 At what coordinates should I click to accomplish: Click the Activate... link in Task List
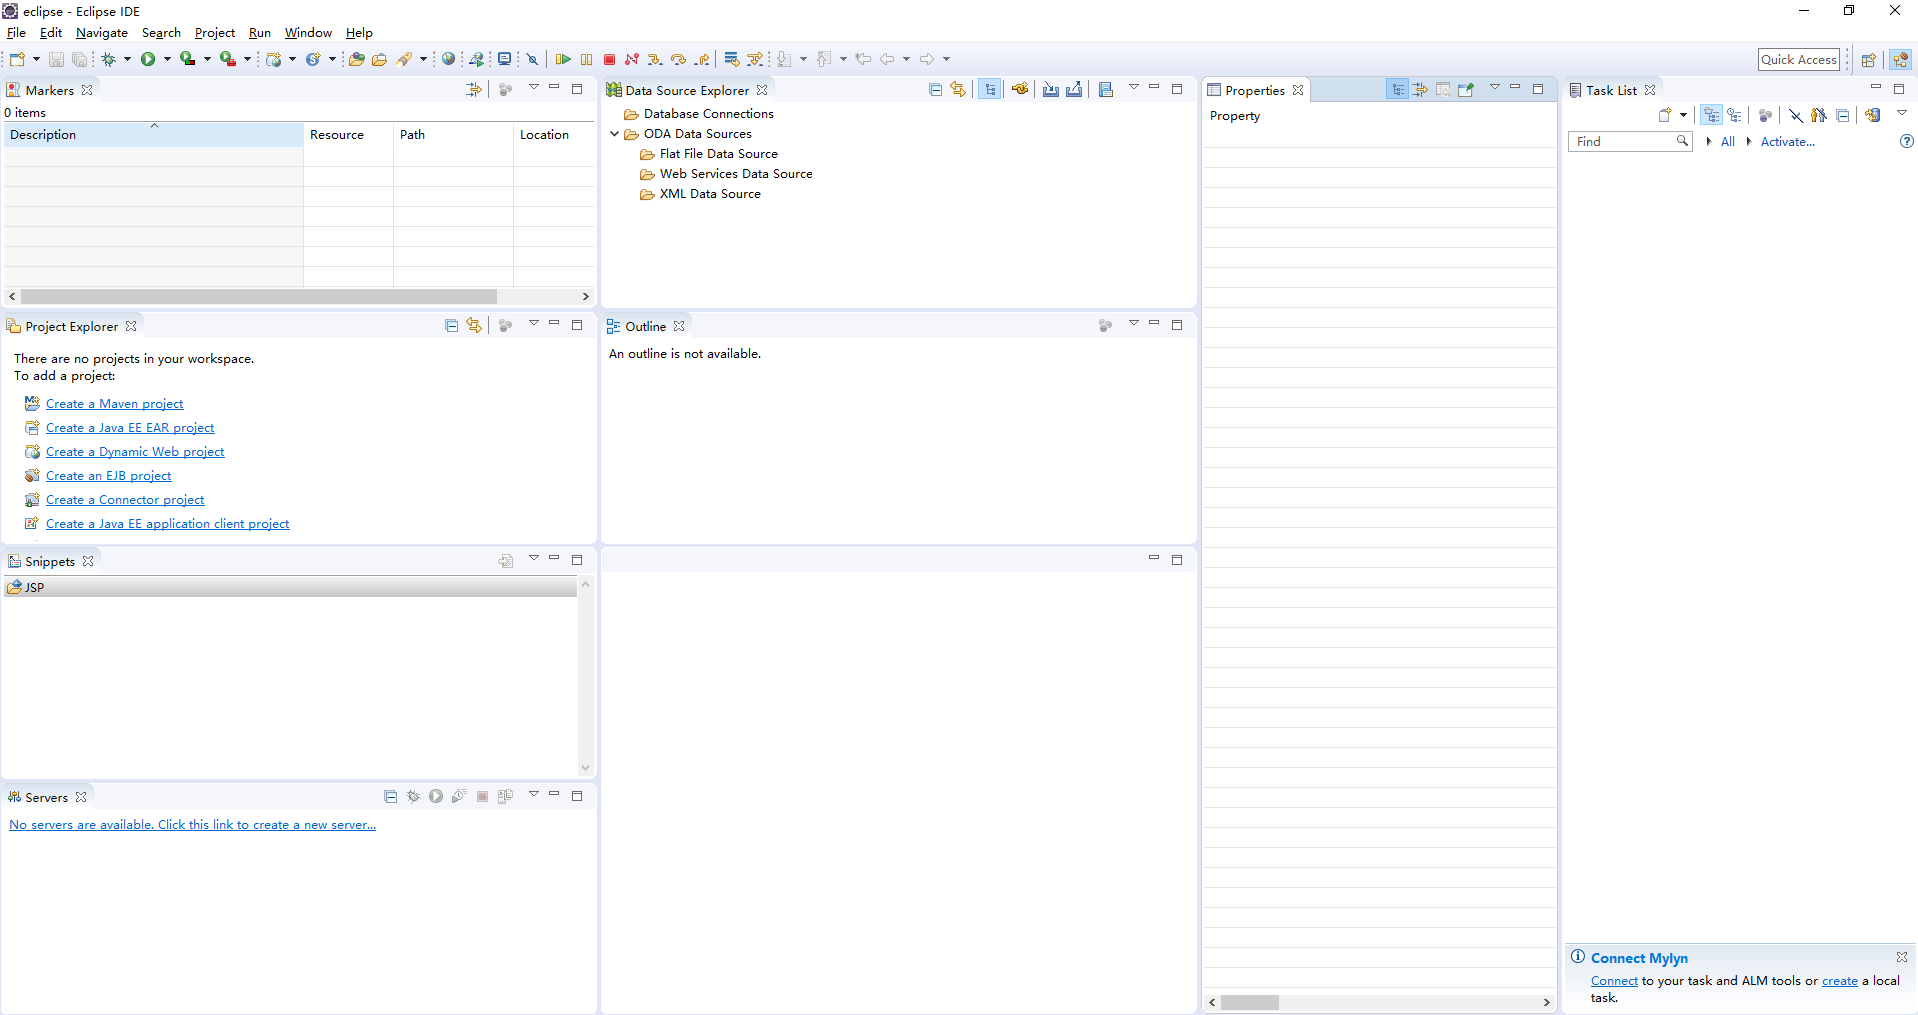tap(1788, 142)
